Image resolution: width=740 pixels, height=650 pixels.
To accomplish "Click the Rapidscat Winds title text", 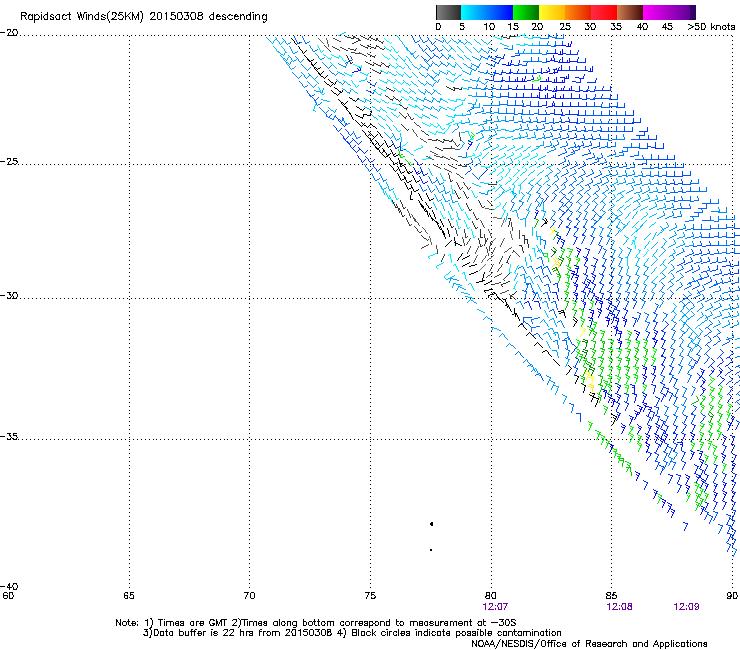I will (143, 17).
